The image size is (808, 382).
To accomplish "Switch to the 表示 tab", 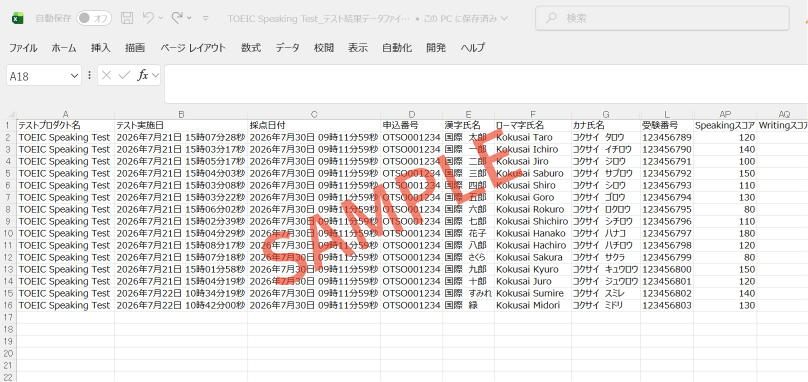I will tap(358, 48).
